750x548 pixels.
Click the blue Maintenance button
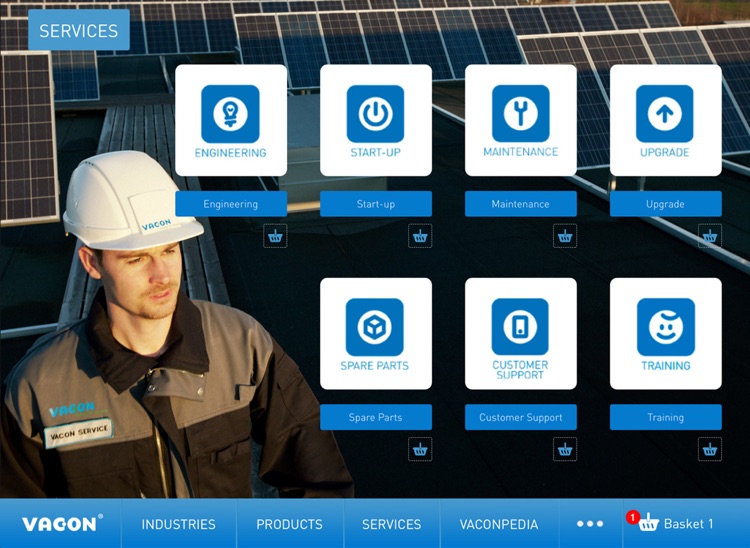point(521,204)
